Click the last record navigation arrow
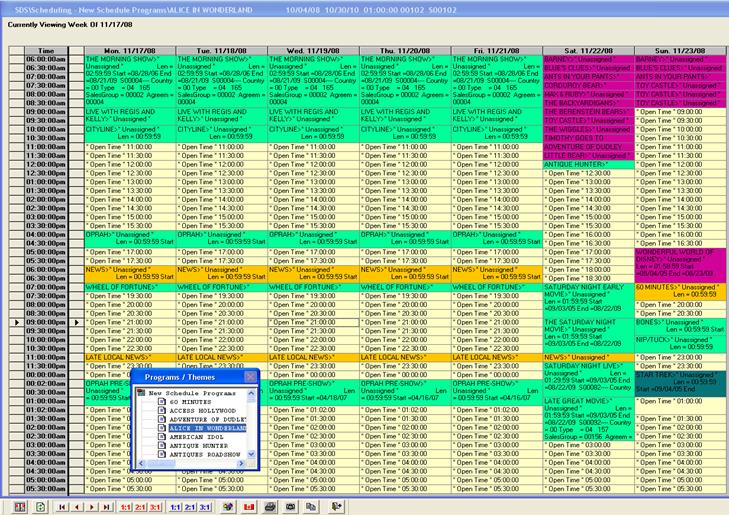Image resolution: width=729 pixels, height=515 pixels. [x=106, y=506]
